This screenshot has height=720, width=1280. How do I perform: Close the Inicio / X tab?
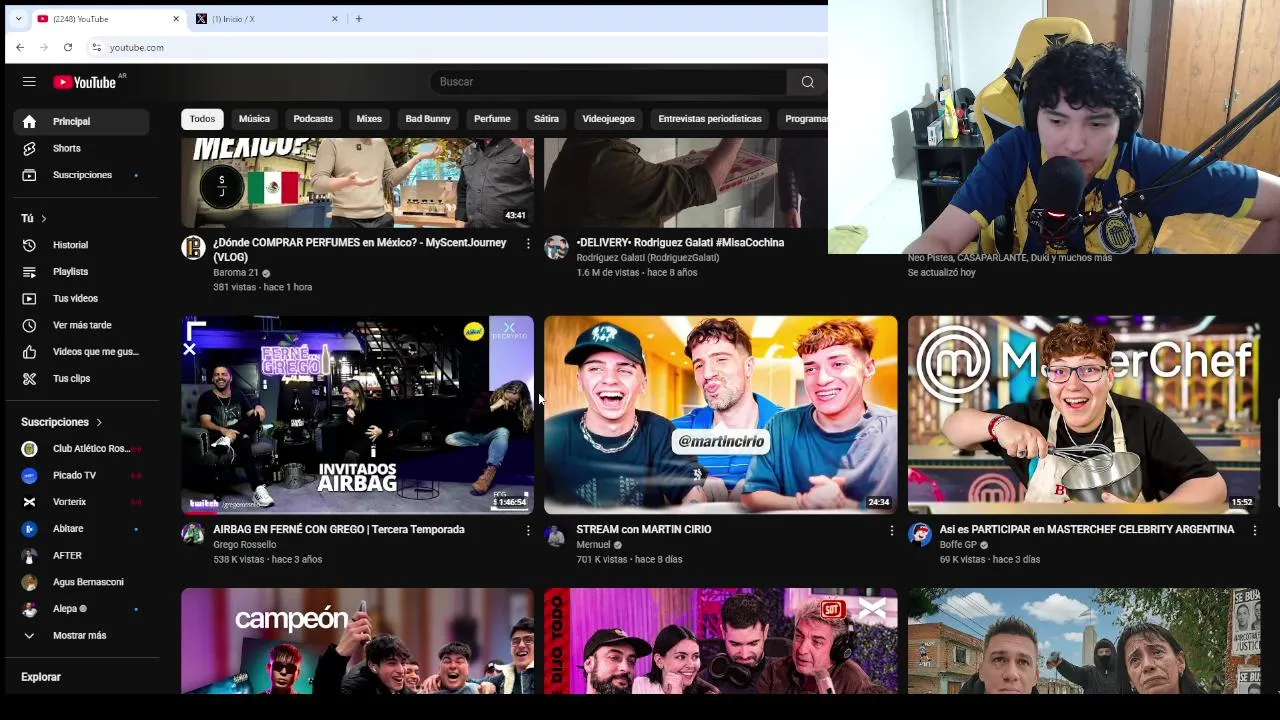(335, 18)
